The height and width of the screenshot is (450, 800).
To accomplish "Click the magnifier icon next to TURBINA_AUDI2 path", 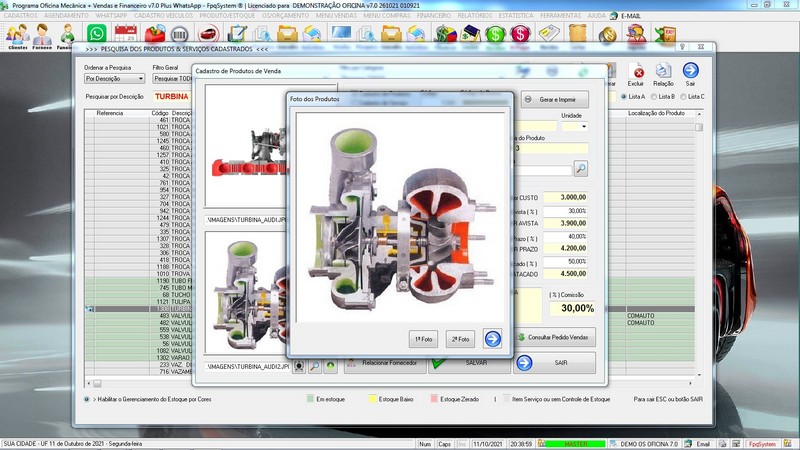I will [x=315, y=366].
